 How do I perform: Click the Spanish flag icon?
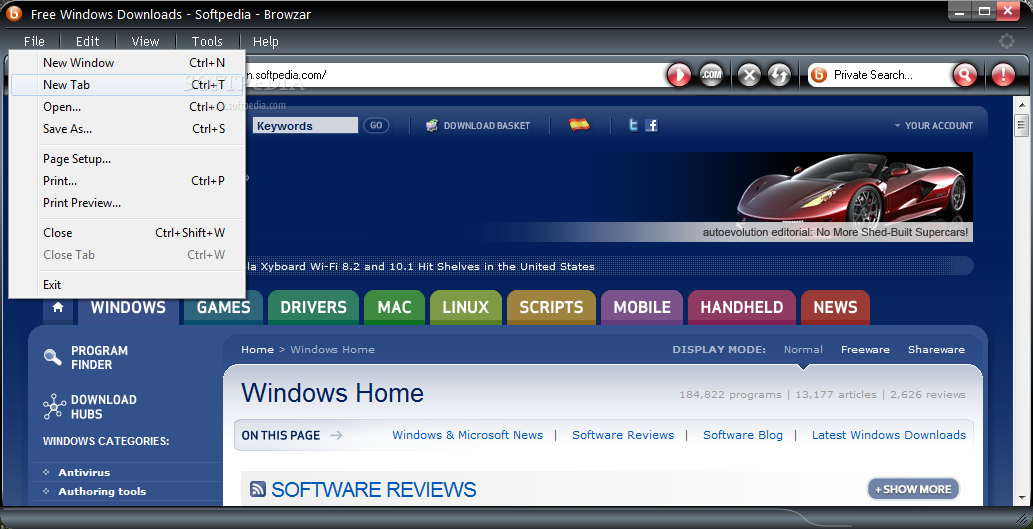(579, 125)
